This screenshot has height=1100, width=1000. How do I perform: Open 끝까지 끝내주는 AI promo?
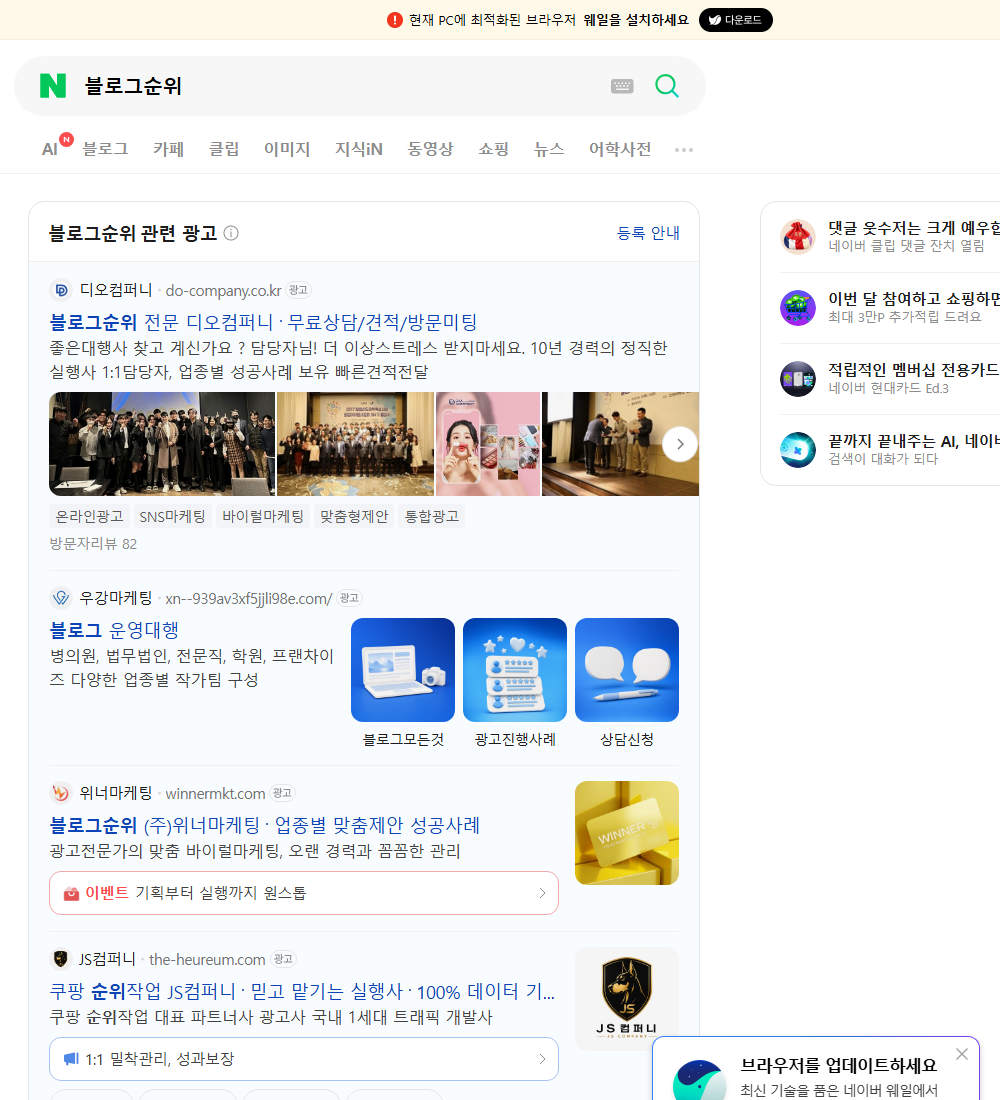point(914,441)
